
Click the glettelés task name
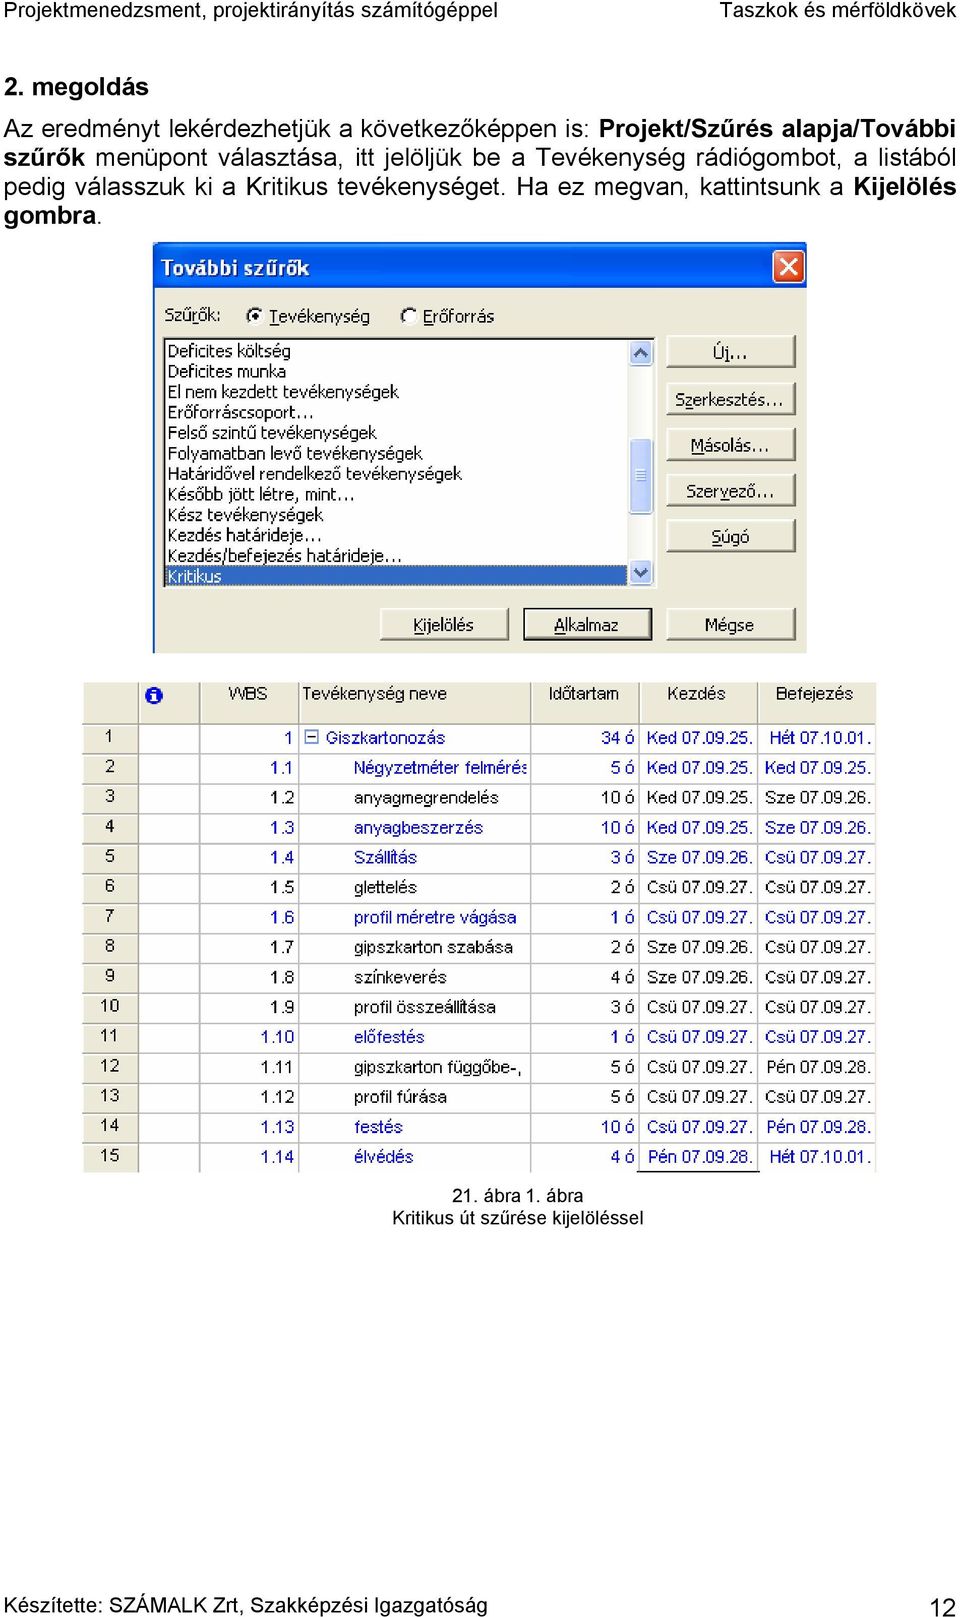[385, 888]
